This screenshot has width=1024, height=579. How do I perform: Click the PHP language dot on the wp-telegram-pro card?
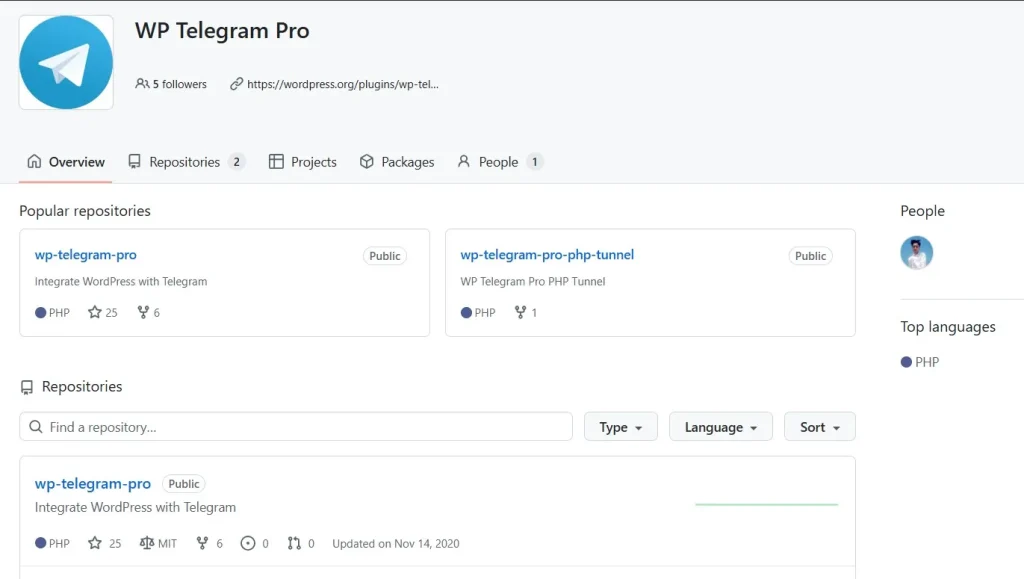tap(40, 313)
